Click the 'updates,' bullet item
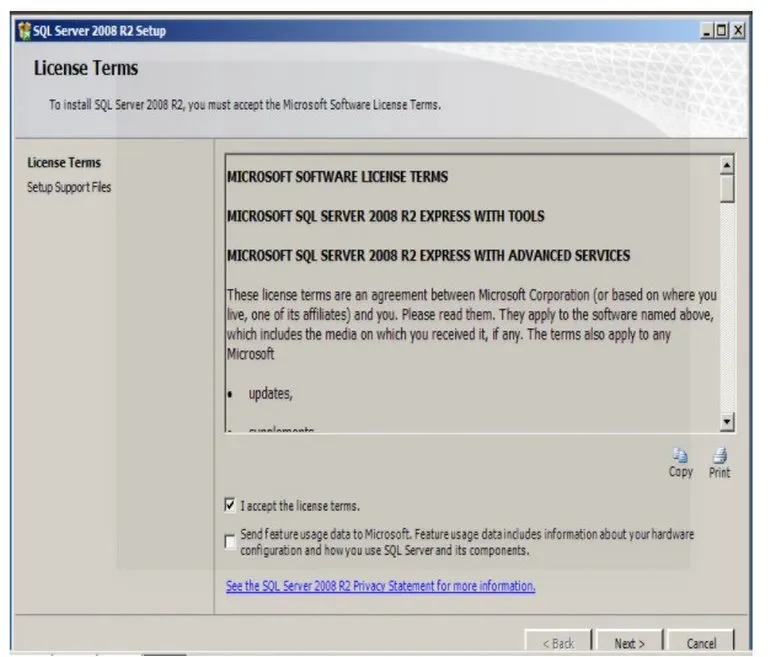This screenshot has height=657, width=771. 270,393
